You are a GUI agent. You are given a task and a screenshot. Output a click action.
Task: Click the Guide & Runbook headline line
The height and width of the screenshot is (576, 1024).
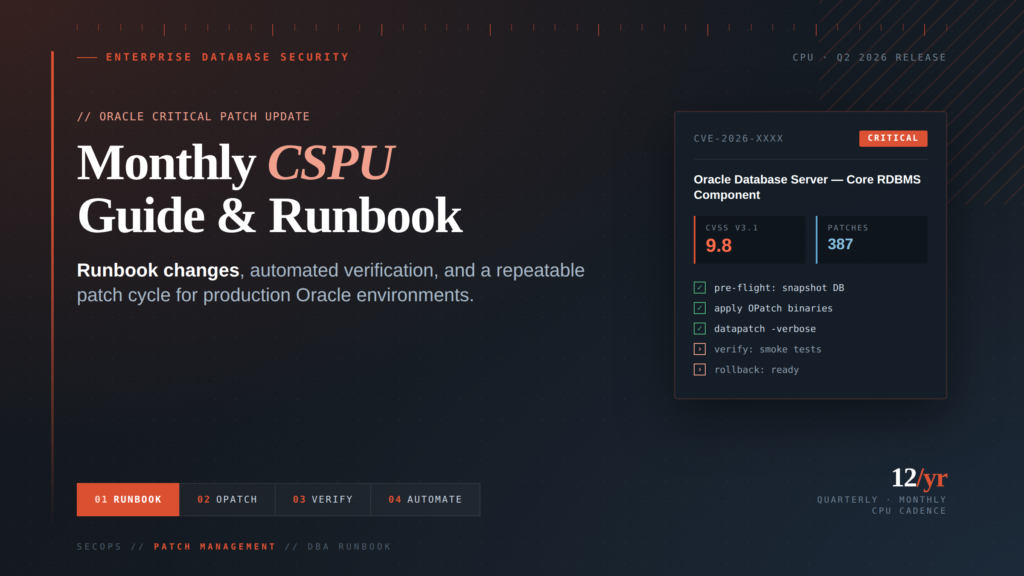click(270, 216)
